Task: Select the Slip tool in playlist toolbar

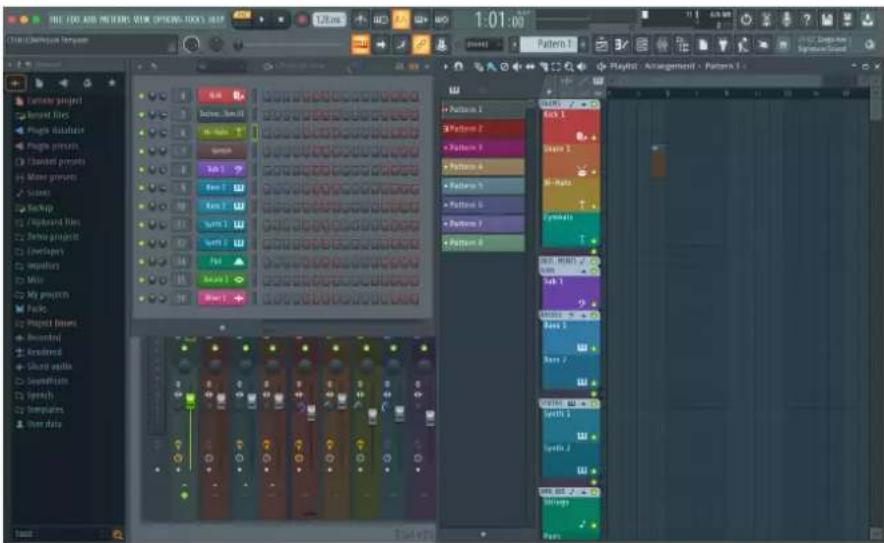Action: [x=530, y=67]
